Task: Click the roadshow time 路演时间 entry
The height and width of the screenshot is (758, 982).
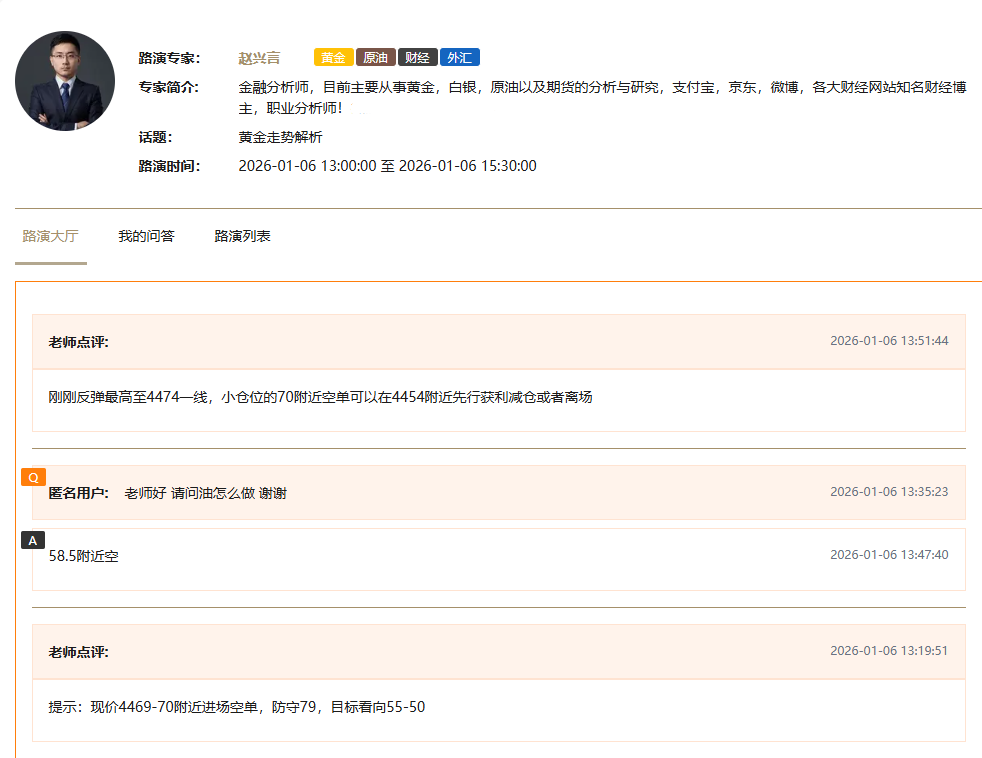Action: (166, 166)
